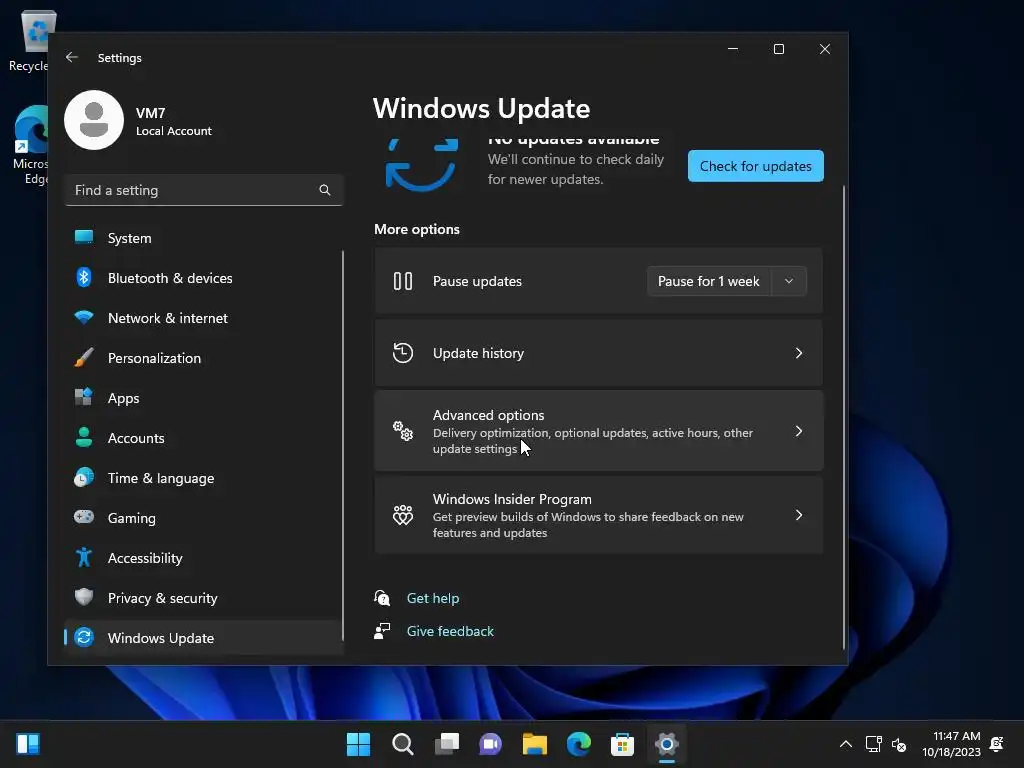Viewport: 1024px width, 768px height.
Task: Launch File Explorer from taskbar
Action: tap(534, 744)
